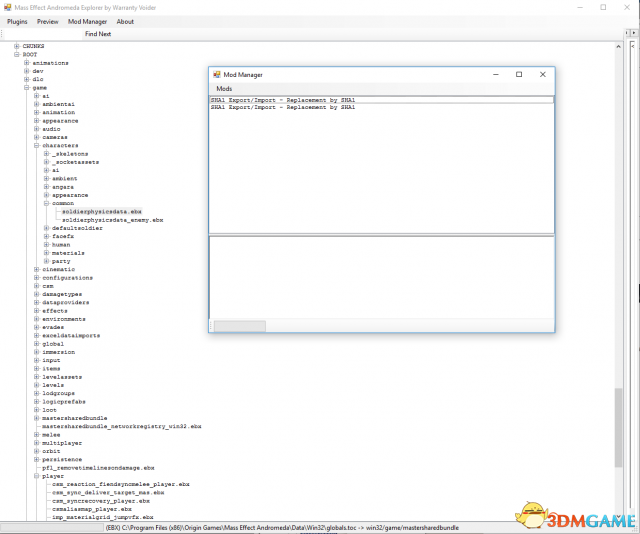
Task: Click the main window app icon in title bar
Action: [x=7, y=7]
